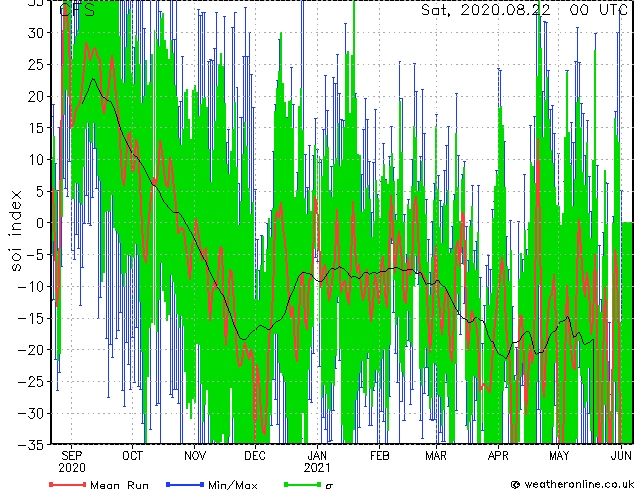Viewport: 634px width, 490px height.
Task: Click the 'APR' month axis label
Action: click(x=498, y=456)
